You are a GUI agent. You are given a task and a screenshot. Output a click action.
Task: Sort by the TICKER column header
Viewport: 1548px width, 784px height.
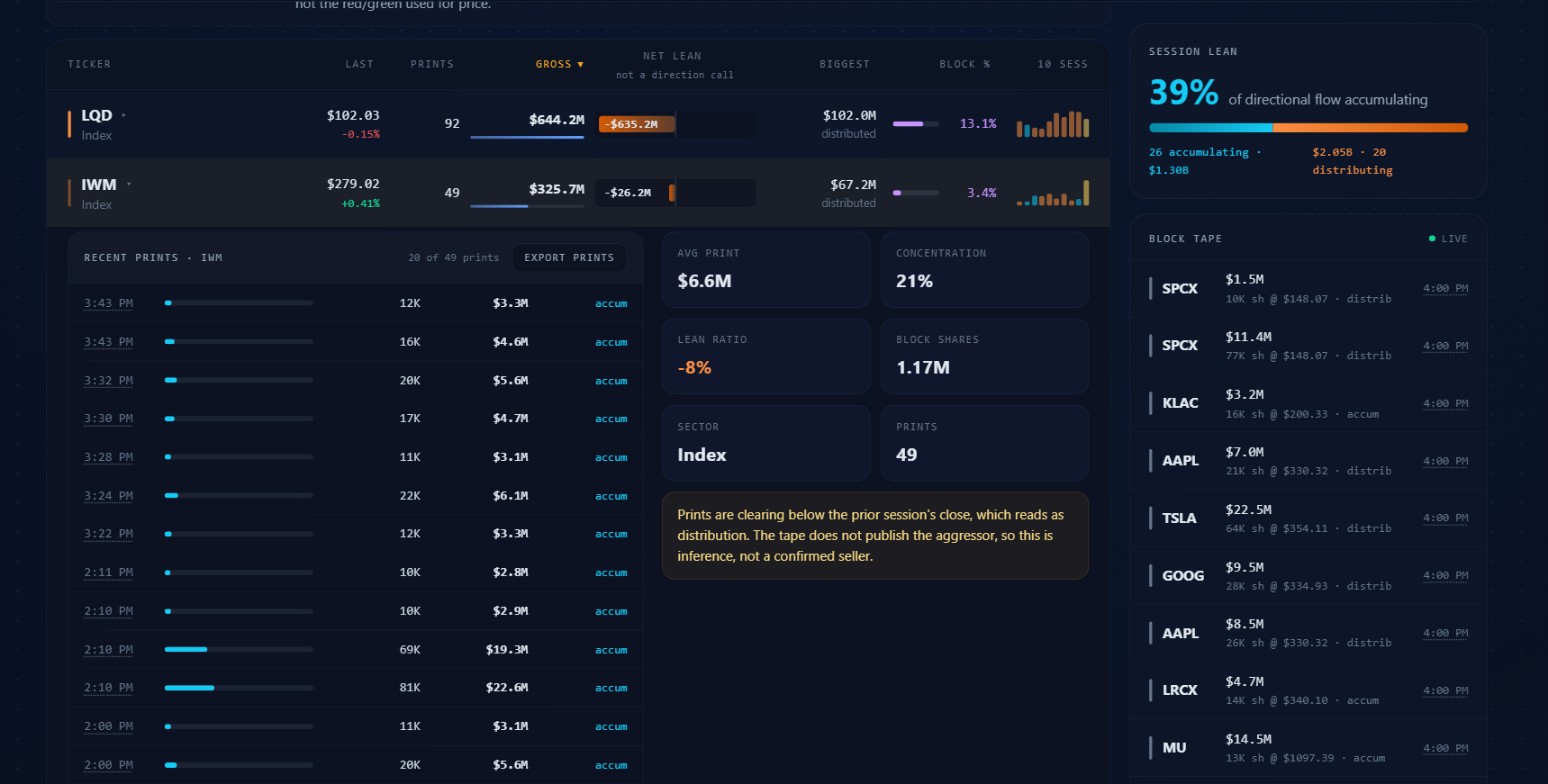90,64
